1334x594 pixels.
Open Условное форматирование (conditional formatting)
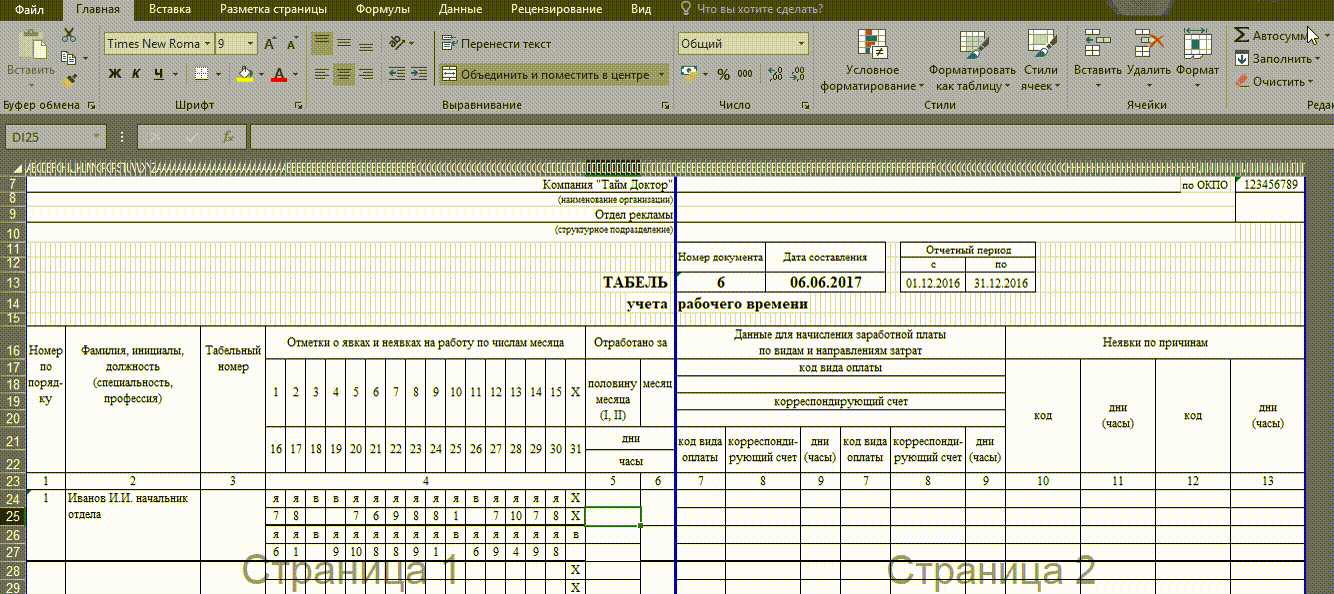(x=872, y=62)
